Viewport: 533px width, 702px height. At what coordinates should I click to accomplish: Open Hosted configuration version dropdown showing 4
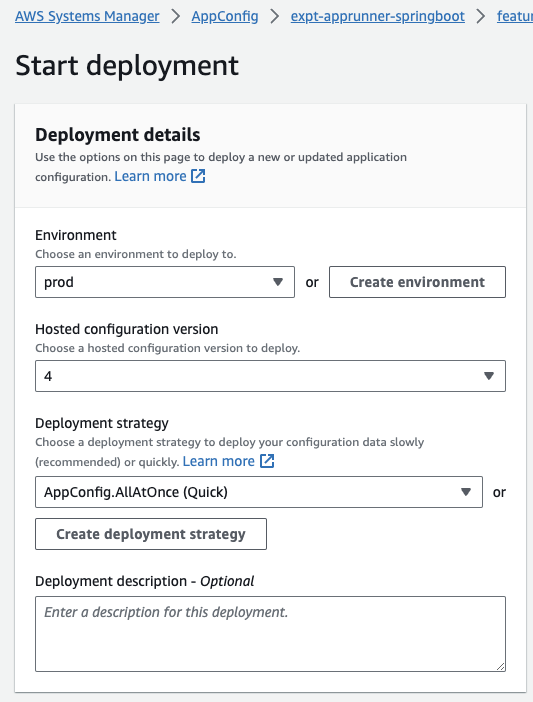point(270,376)
